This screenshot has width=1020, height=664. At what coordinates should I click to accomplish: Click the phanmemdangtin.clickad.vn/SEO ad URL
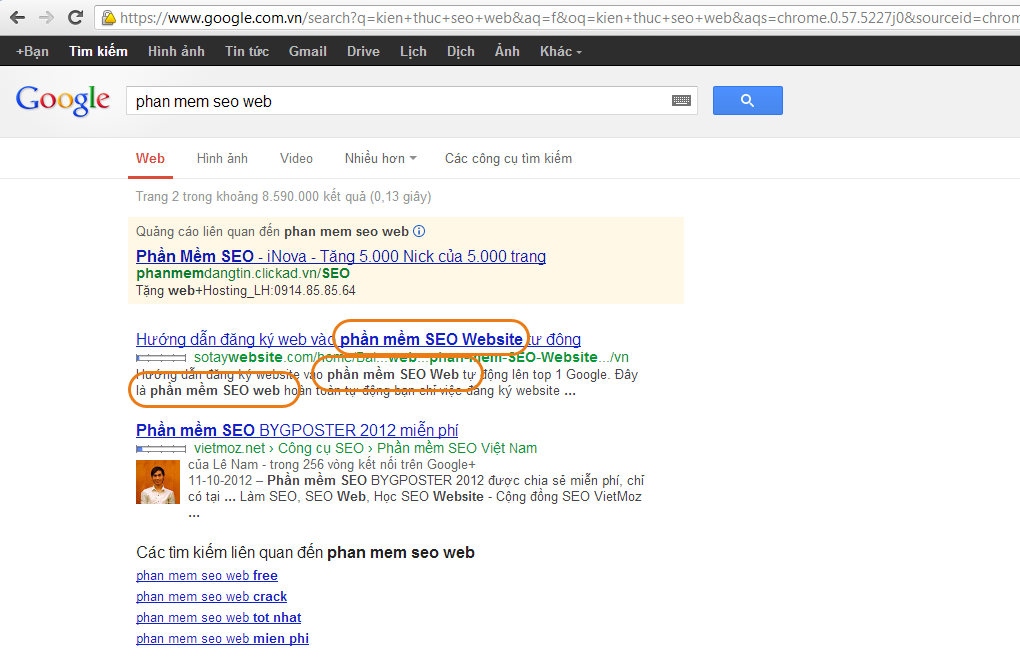point(243,274)
